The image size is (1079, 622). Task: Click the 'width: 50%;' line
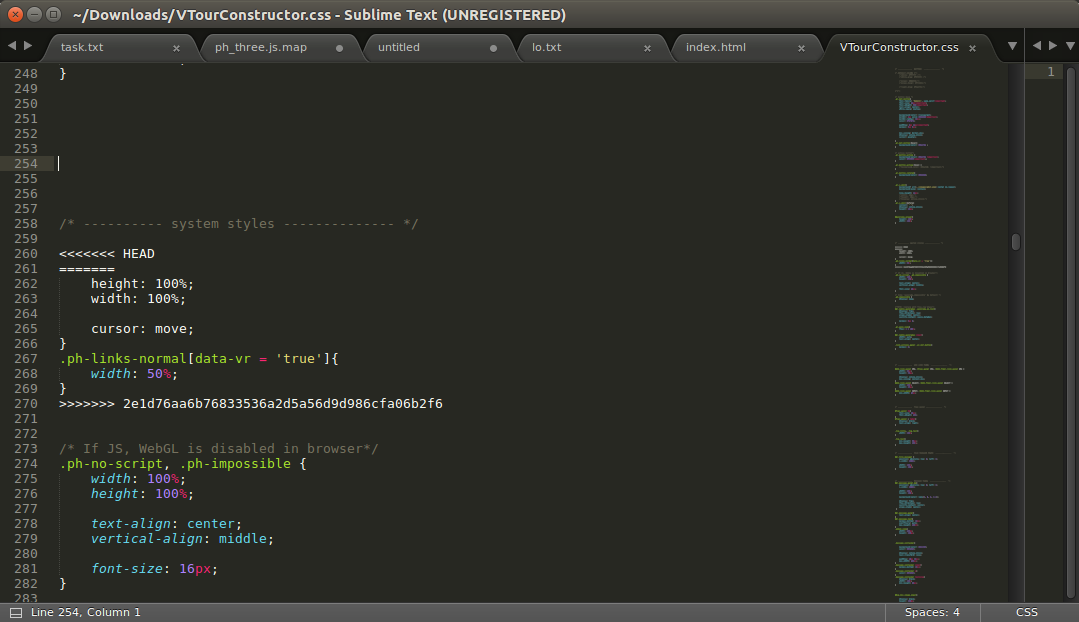134,374
